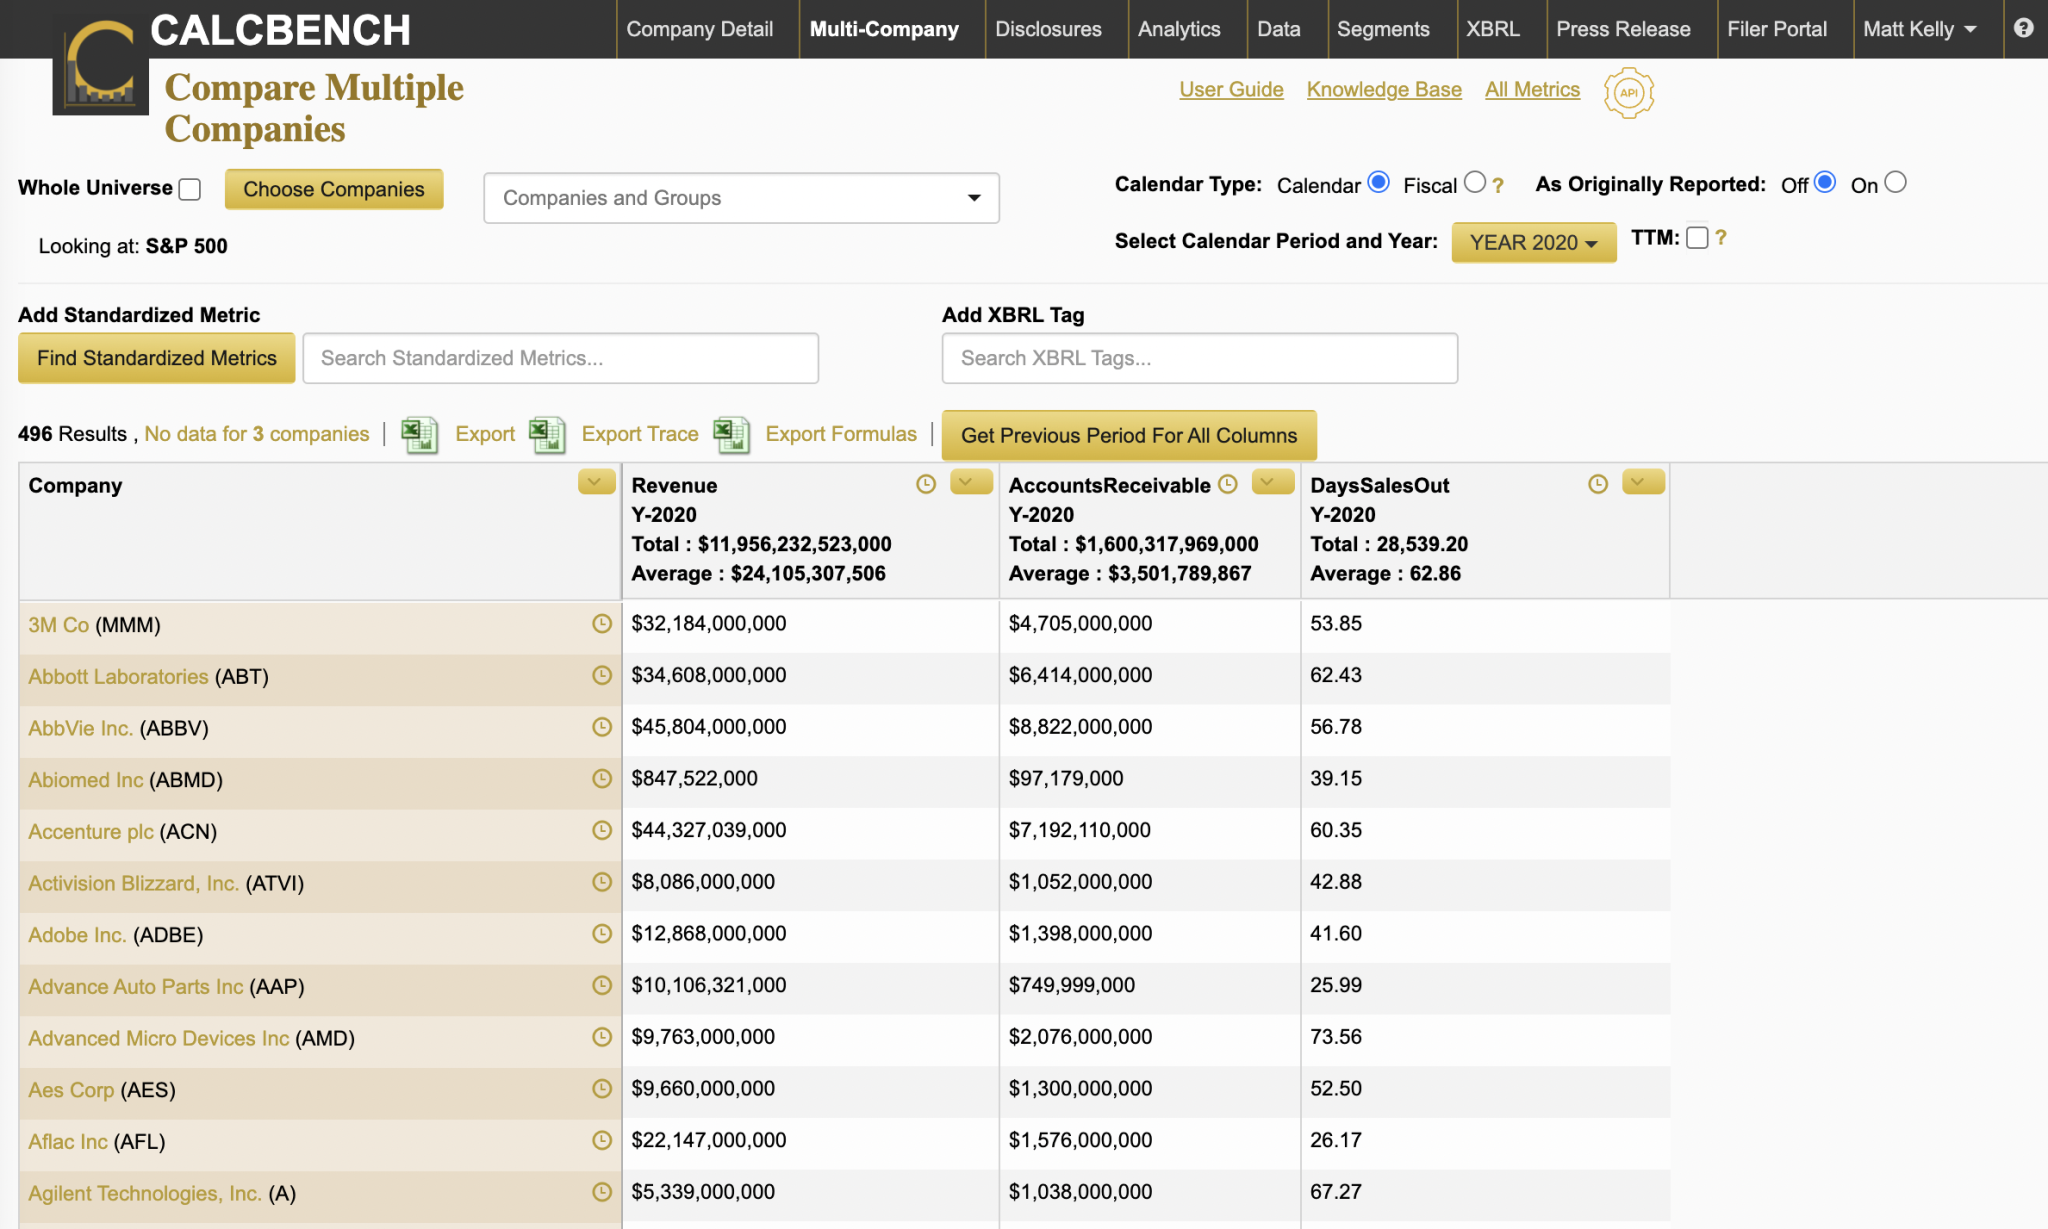Image resolution: width=2048 pixels, height=1229 pixels.
Task: Check the Whole Universe checkbox
Action: tap(190, 189)
